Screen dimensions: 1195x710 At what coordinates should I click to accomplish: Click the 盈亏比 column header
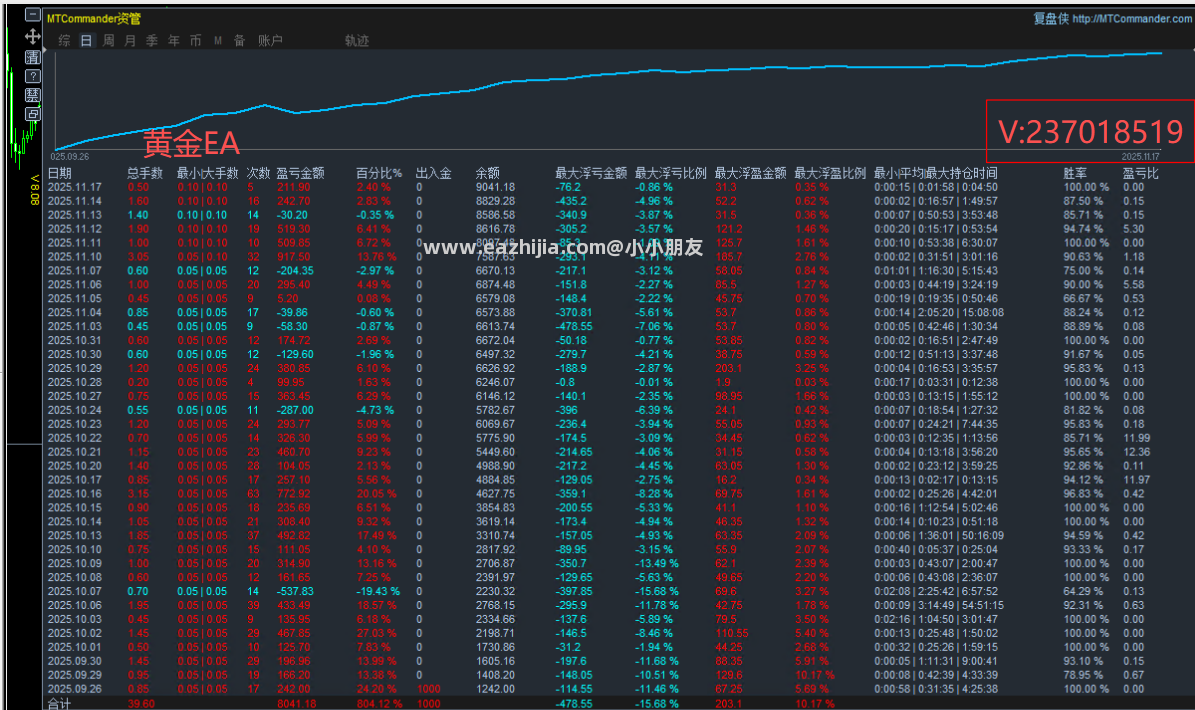(x=1140, y=173)
